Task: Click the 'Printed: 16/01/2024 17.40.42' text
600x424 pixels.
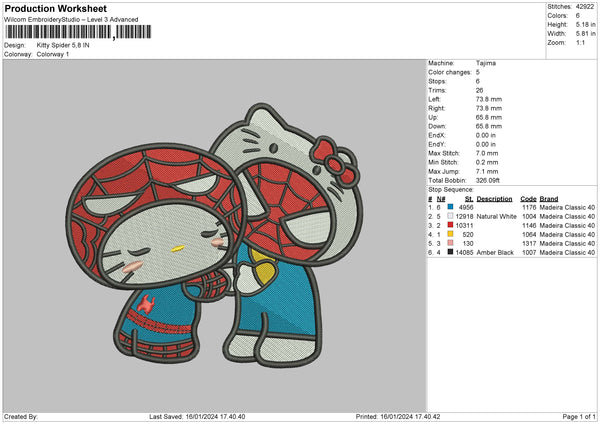Action: (398, 416)
